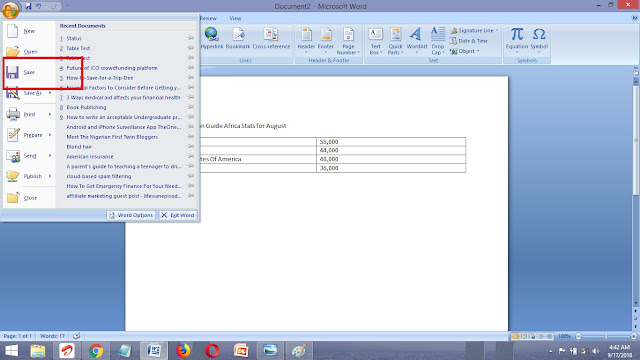The height and width of the screenshot is (360, 640).
Task: Select Save in the Office menu
Action: (x=29, y=72)
